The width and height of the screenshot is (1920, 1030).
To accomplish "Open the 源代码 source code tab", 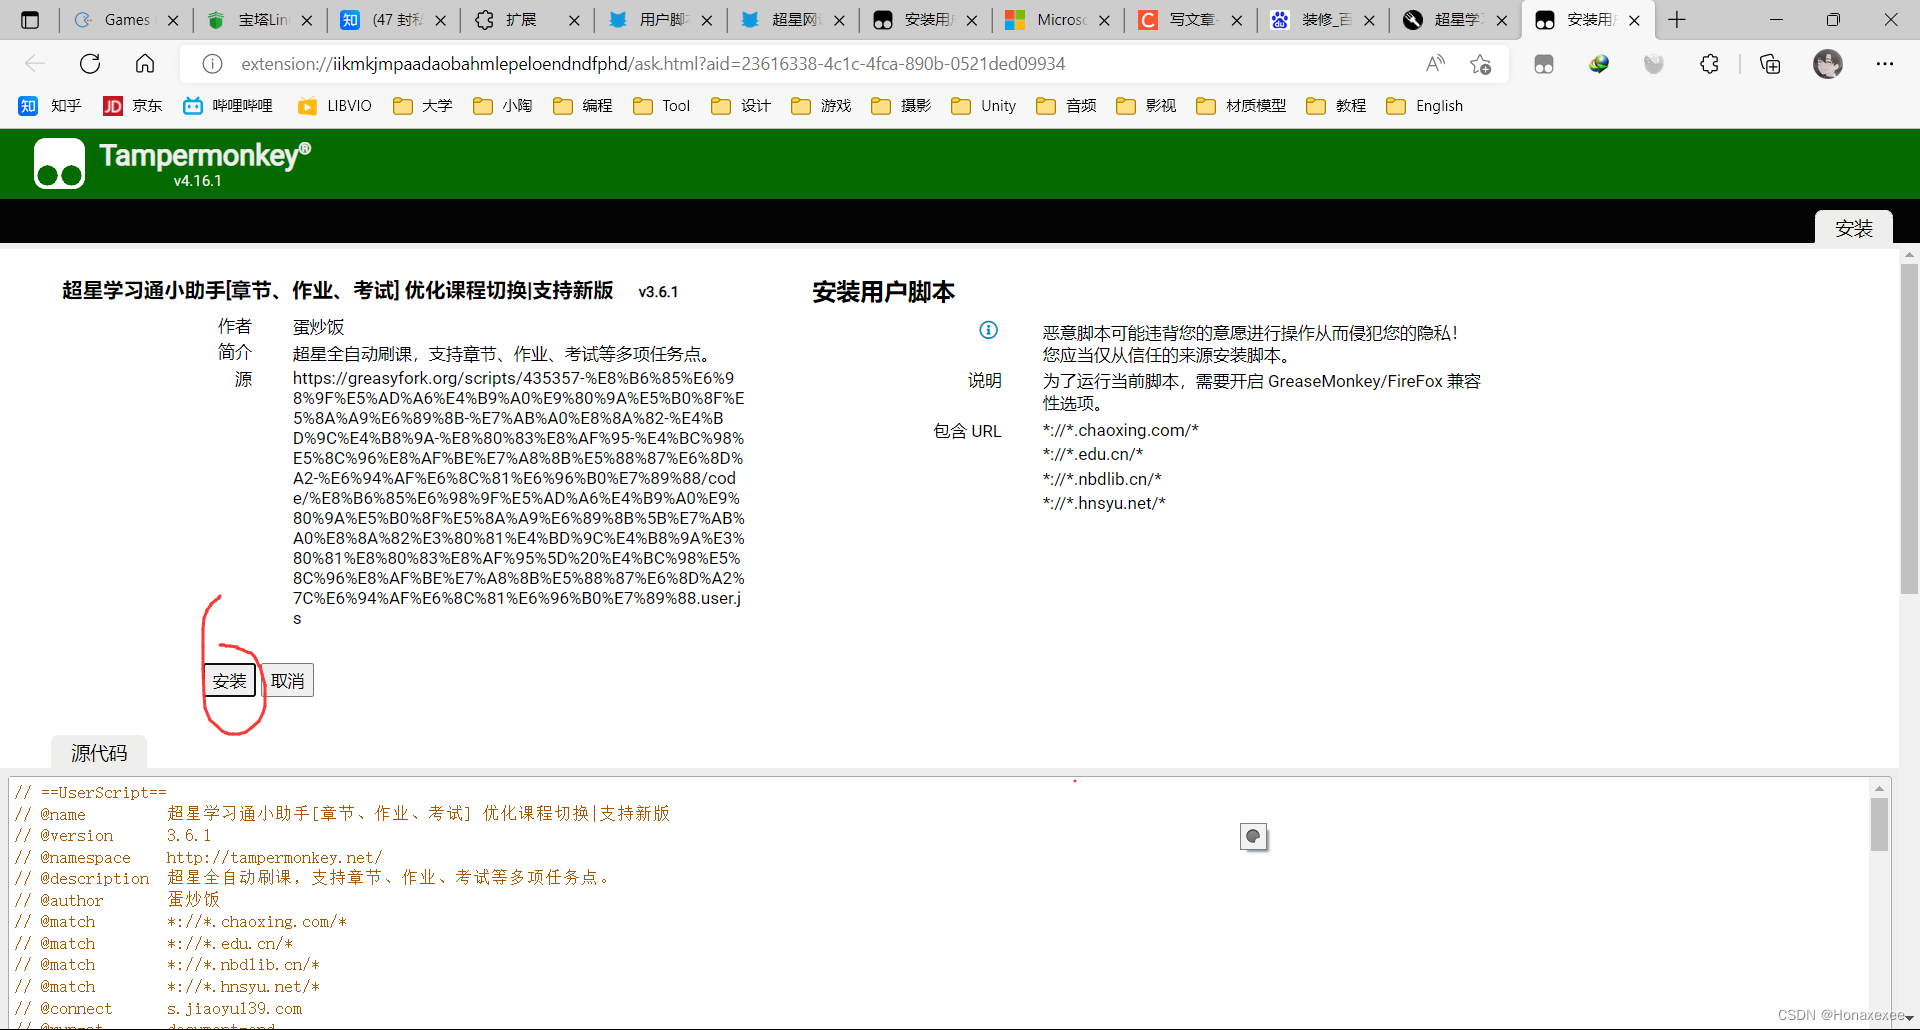I will tap(99, 753).
